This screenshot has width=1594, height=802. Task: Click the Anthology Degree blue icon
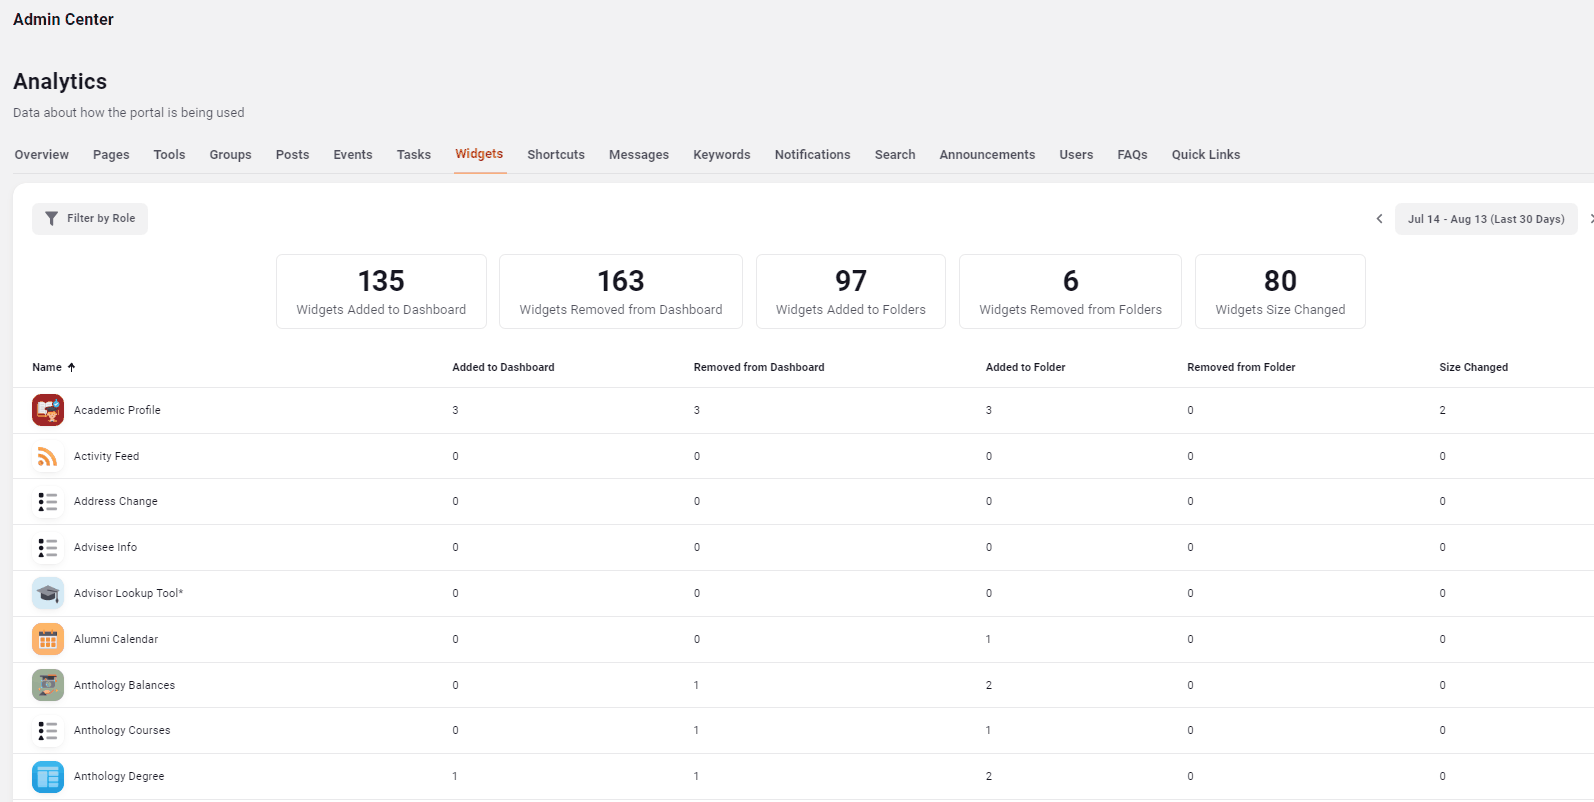point(48,777)
